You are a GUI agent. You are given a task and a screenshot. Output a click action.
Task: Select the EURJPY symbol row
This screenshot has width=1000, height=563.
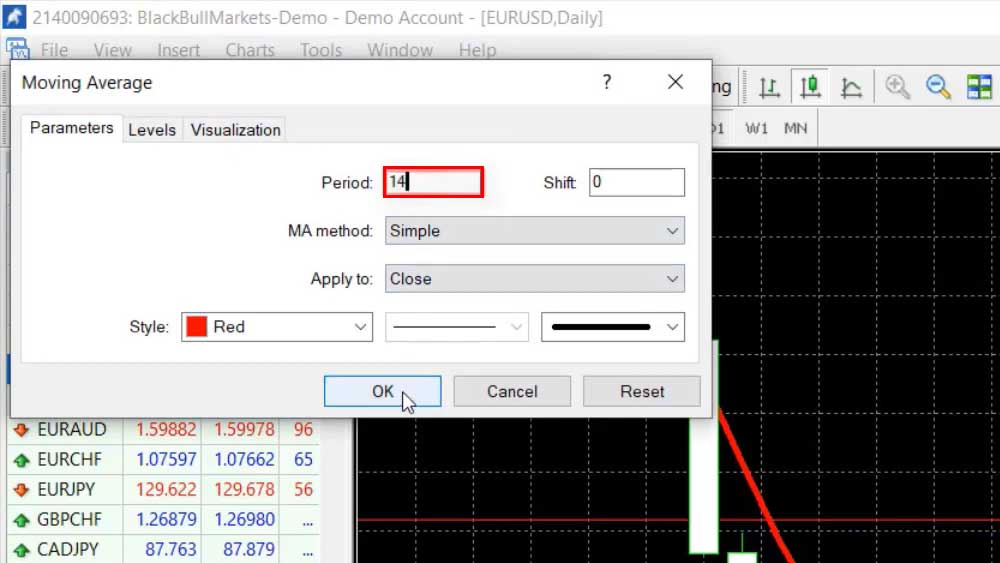(163, 490)
